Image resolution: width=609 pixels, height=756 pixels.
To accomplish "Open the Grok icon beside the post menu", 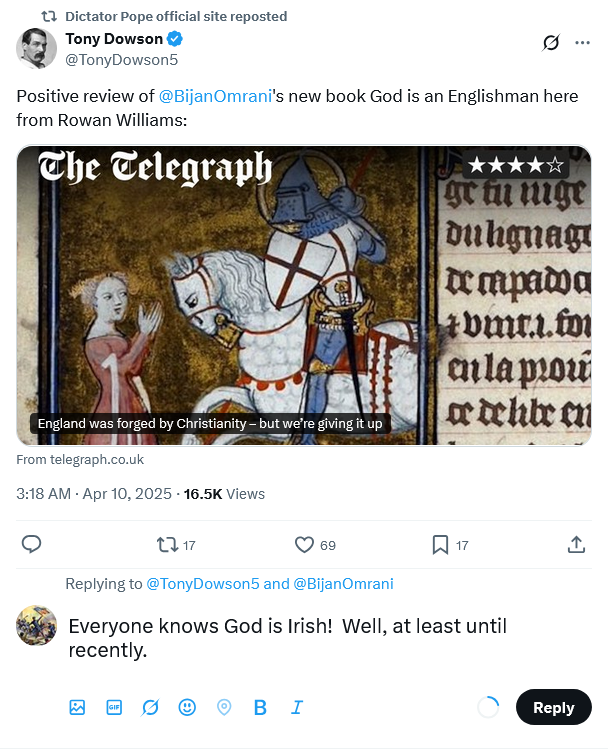I will point(550,43).
